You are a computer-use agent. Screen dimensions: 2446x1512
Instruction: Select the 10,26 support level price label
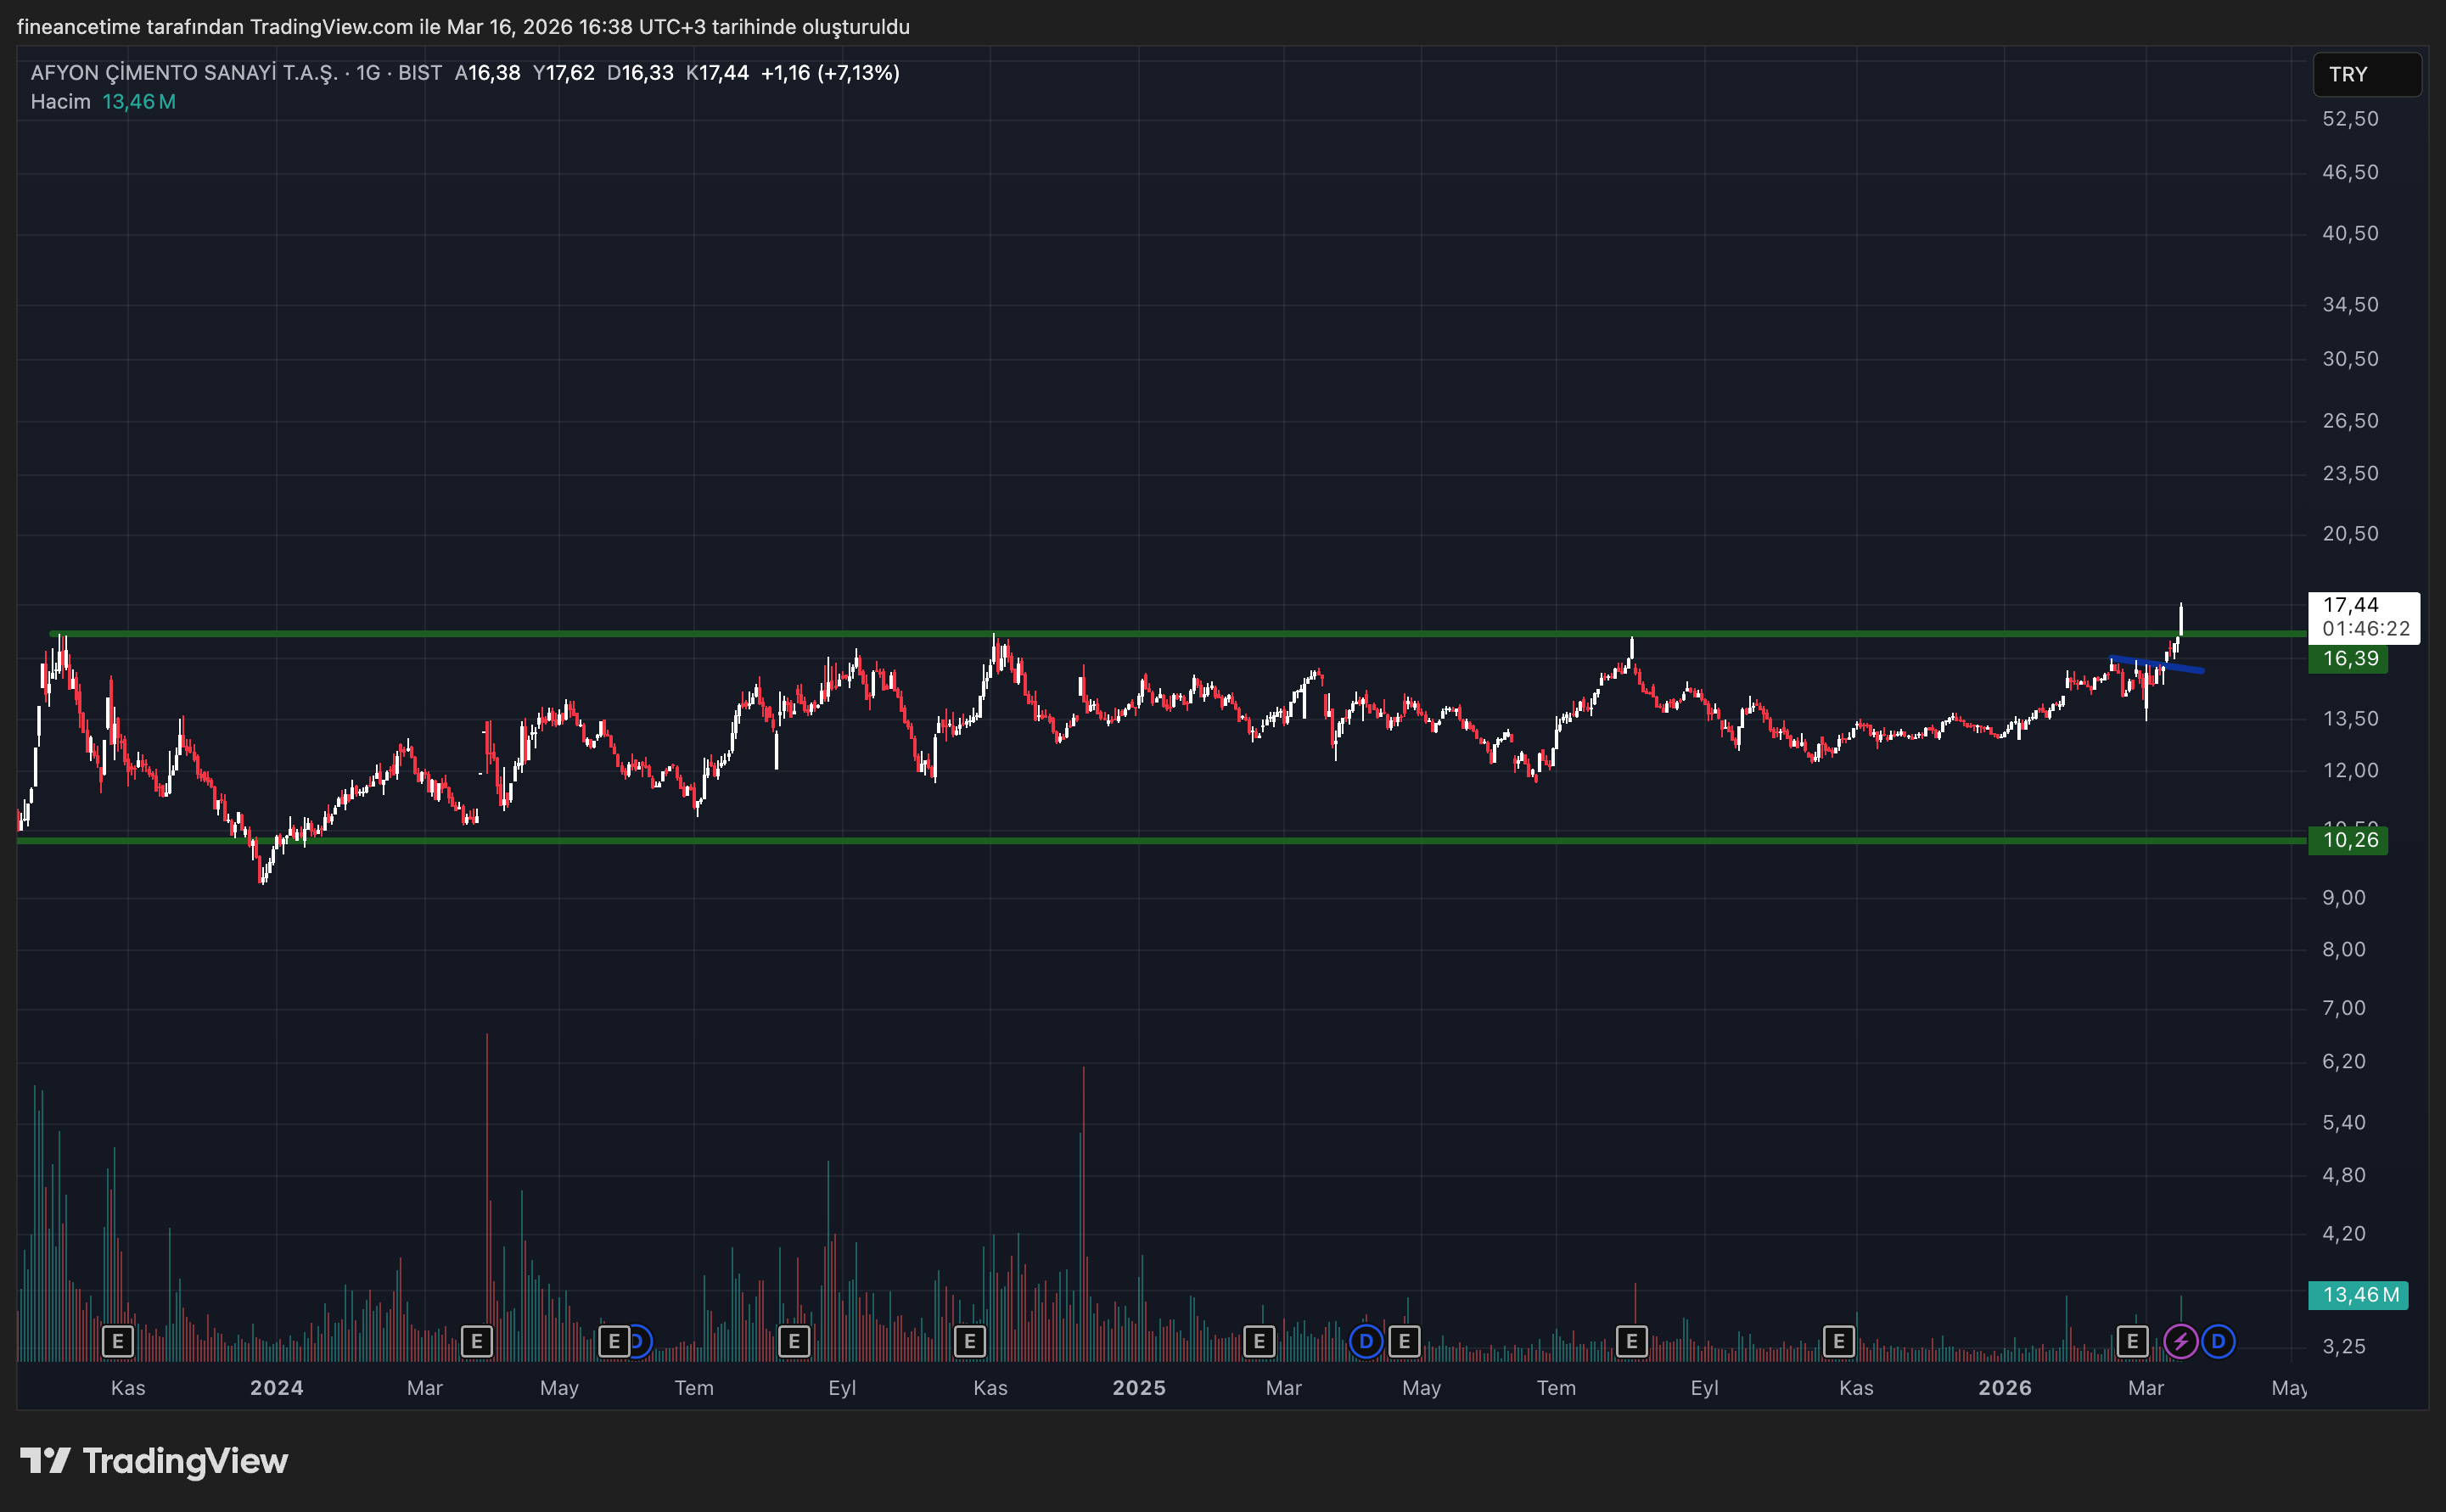[x=2347, y=840]
